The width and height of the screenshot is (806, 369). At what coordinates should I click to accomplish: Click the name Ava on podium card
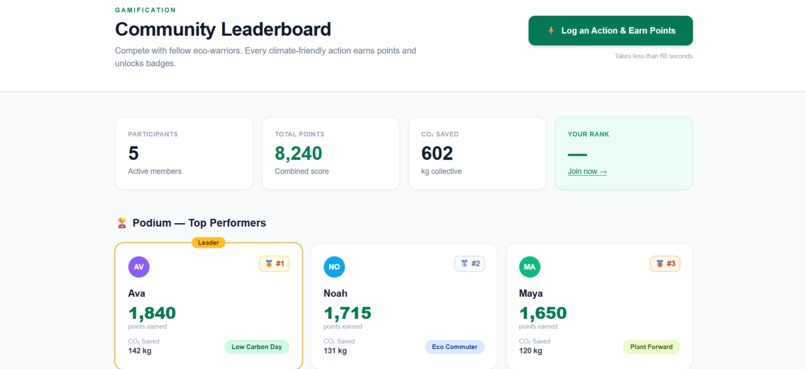click(x=137, y=293)
